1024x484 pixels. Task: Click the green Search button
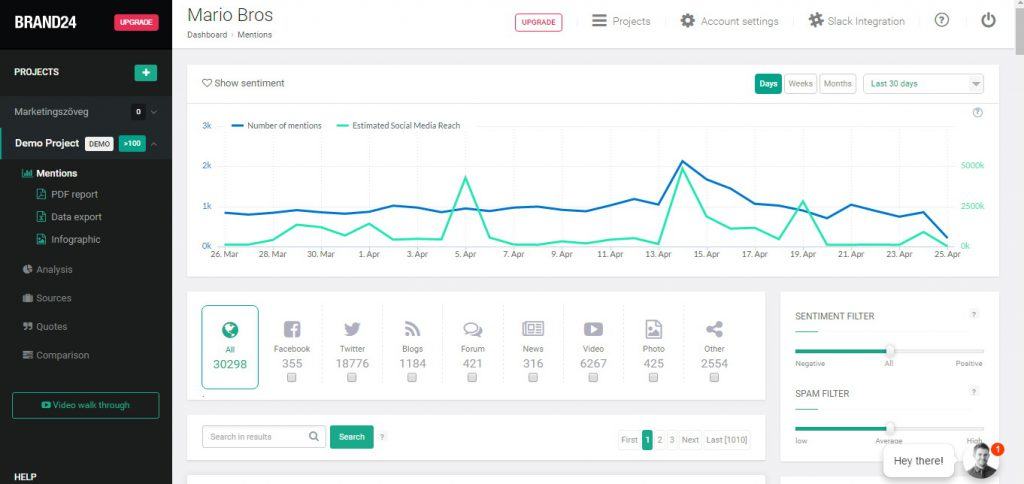[351, 437]
